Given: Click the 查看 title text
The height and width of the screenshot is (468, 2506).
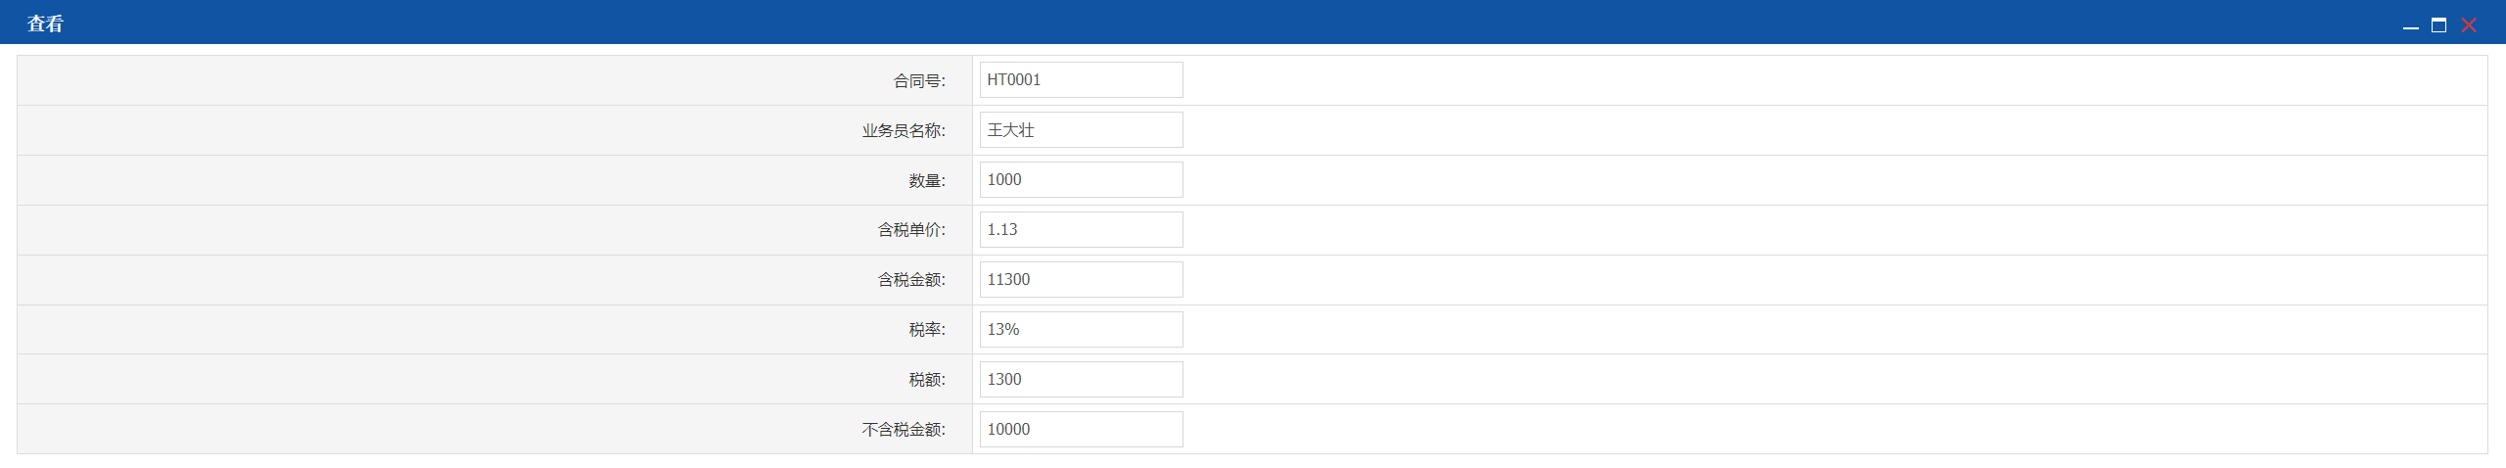Looking at the screenshot, I should (x=45, y=24).
